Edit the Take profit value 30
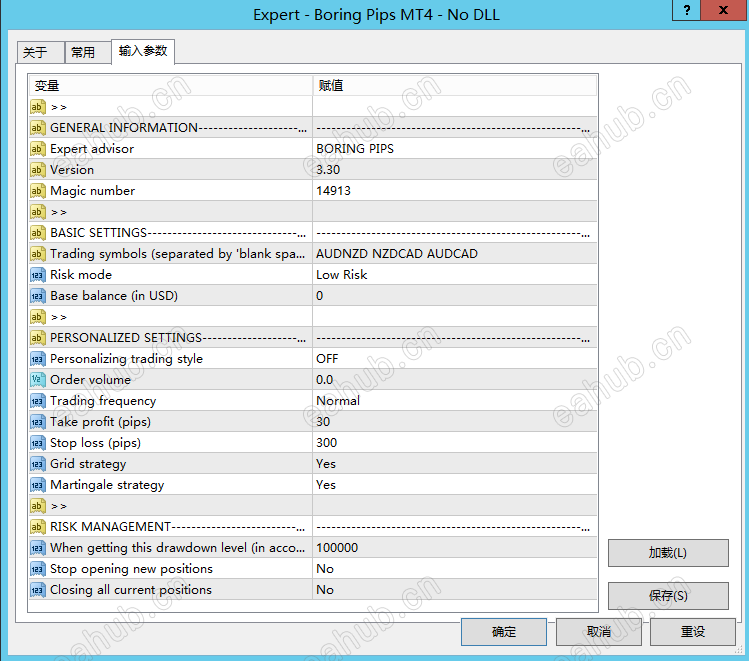Viewport: 749px width, 661px height. tap(455, 422)
